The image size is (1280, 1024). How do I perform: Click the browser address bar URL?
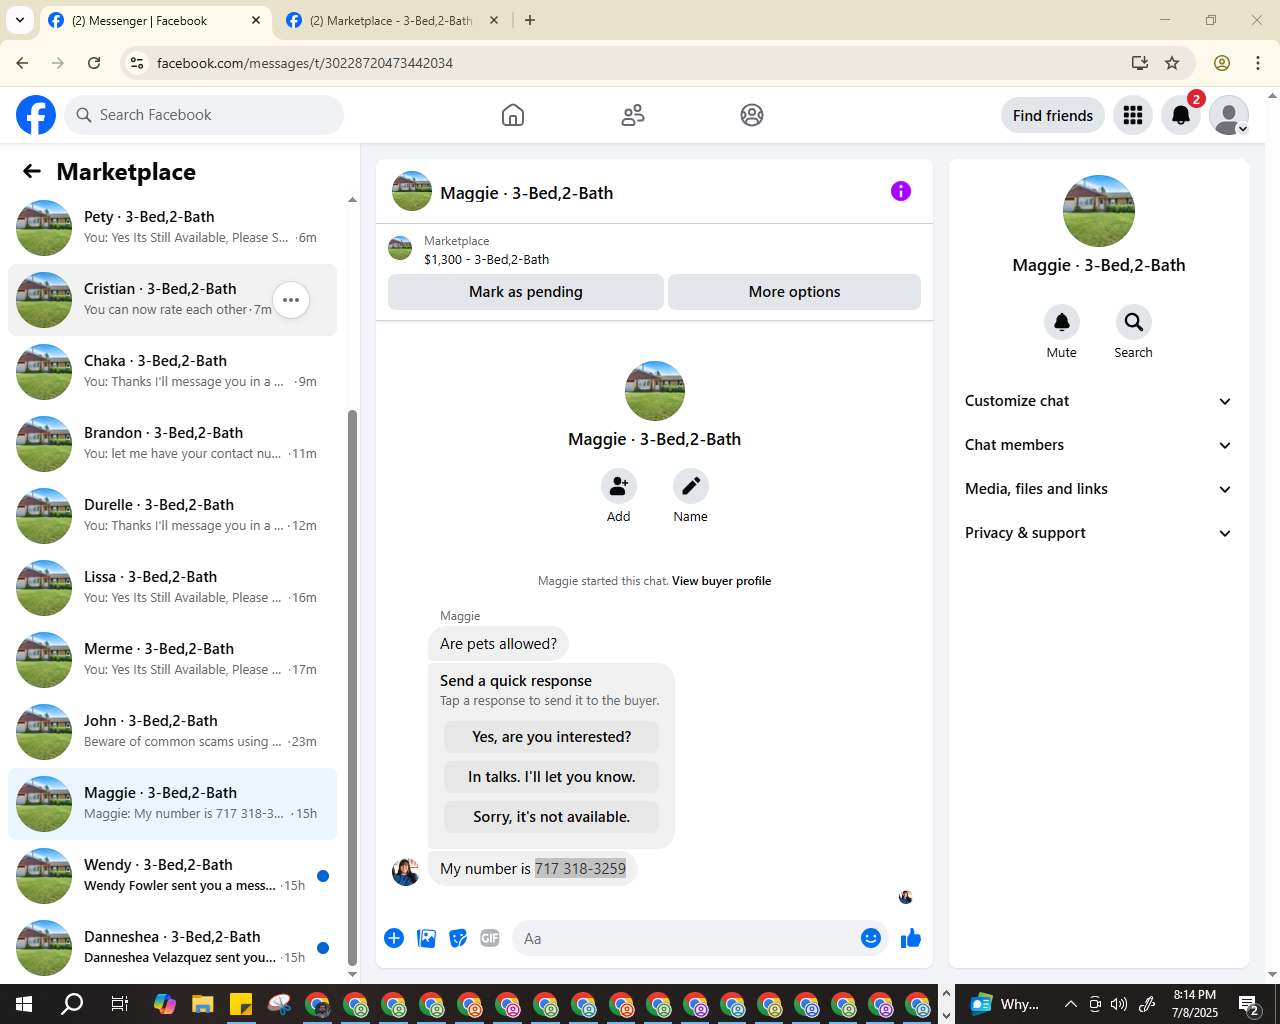point(305,63)
